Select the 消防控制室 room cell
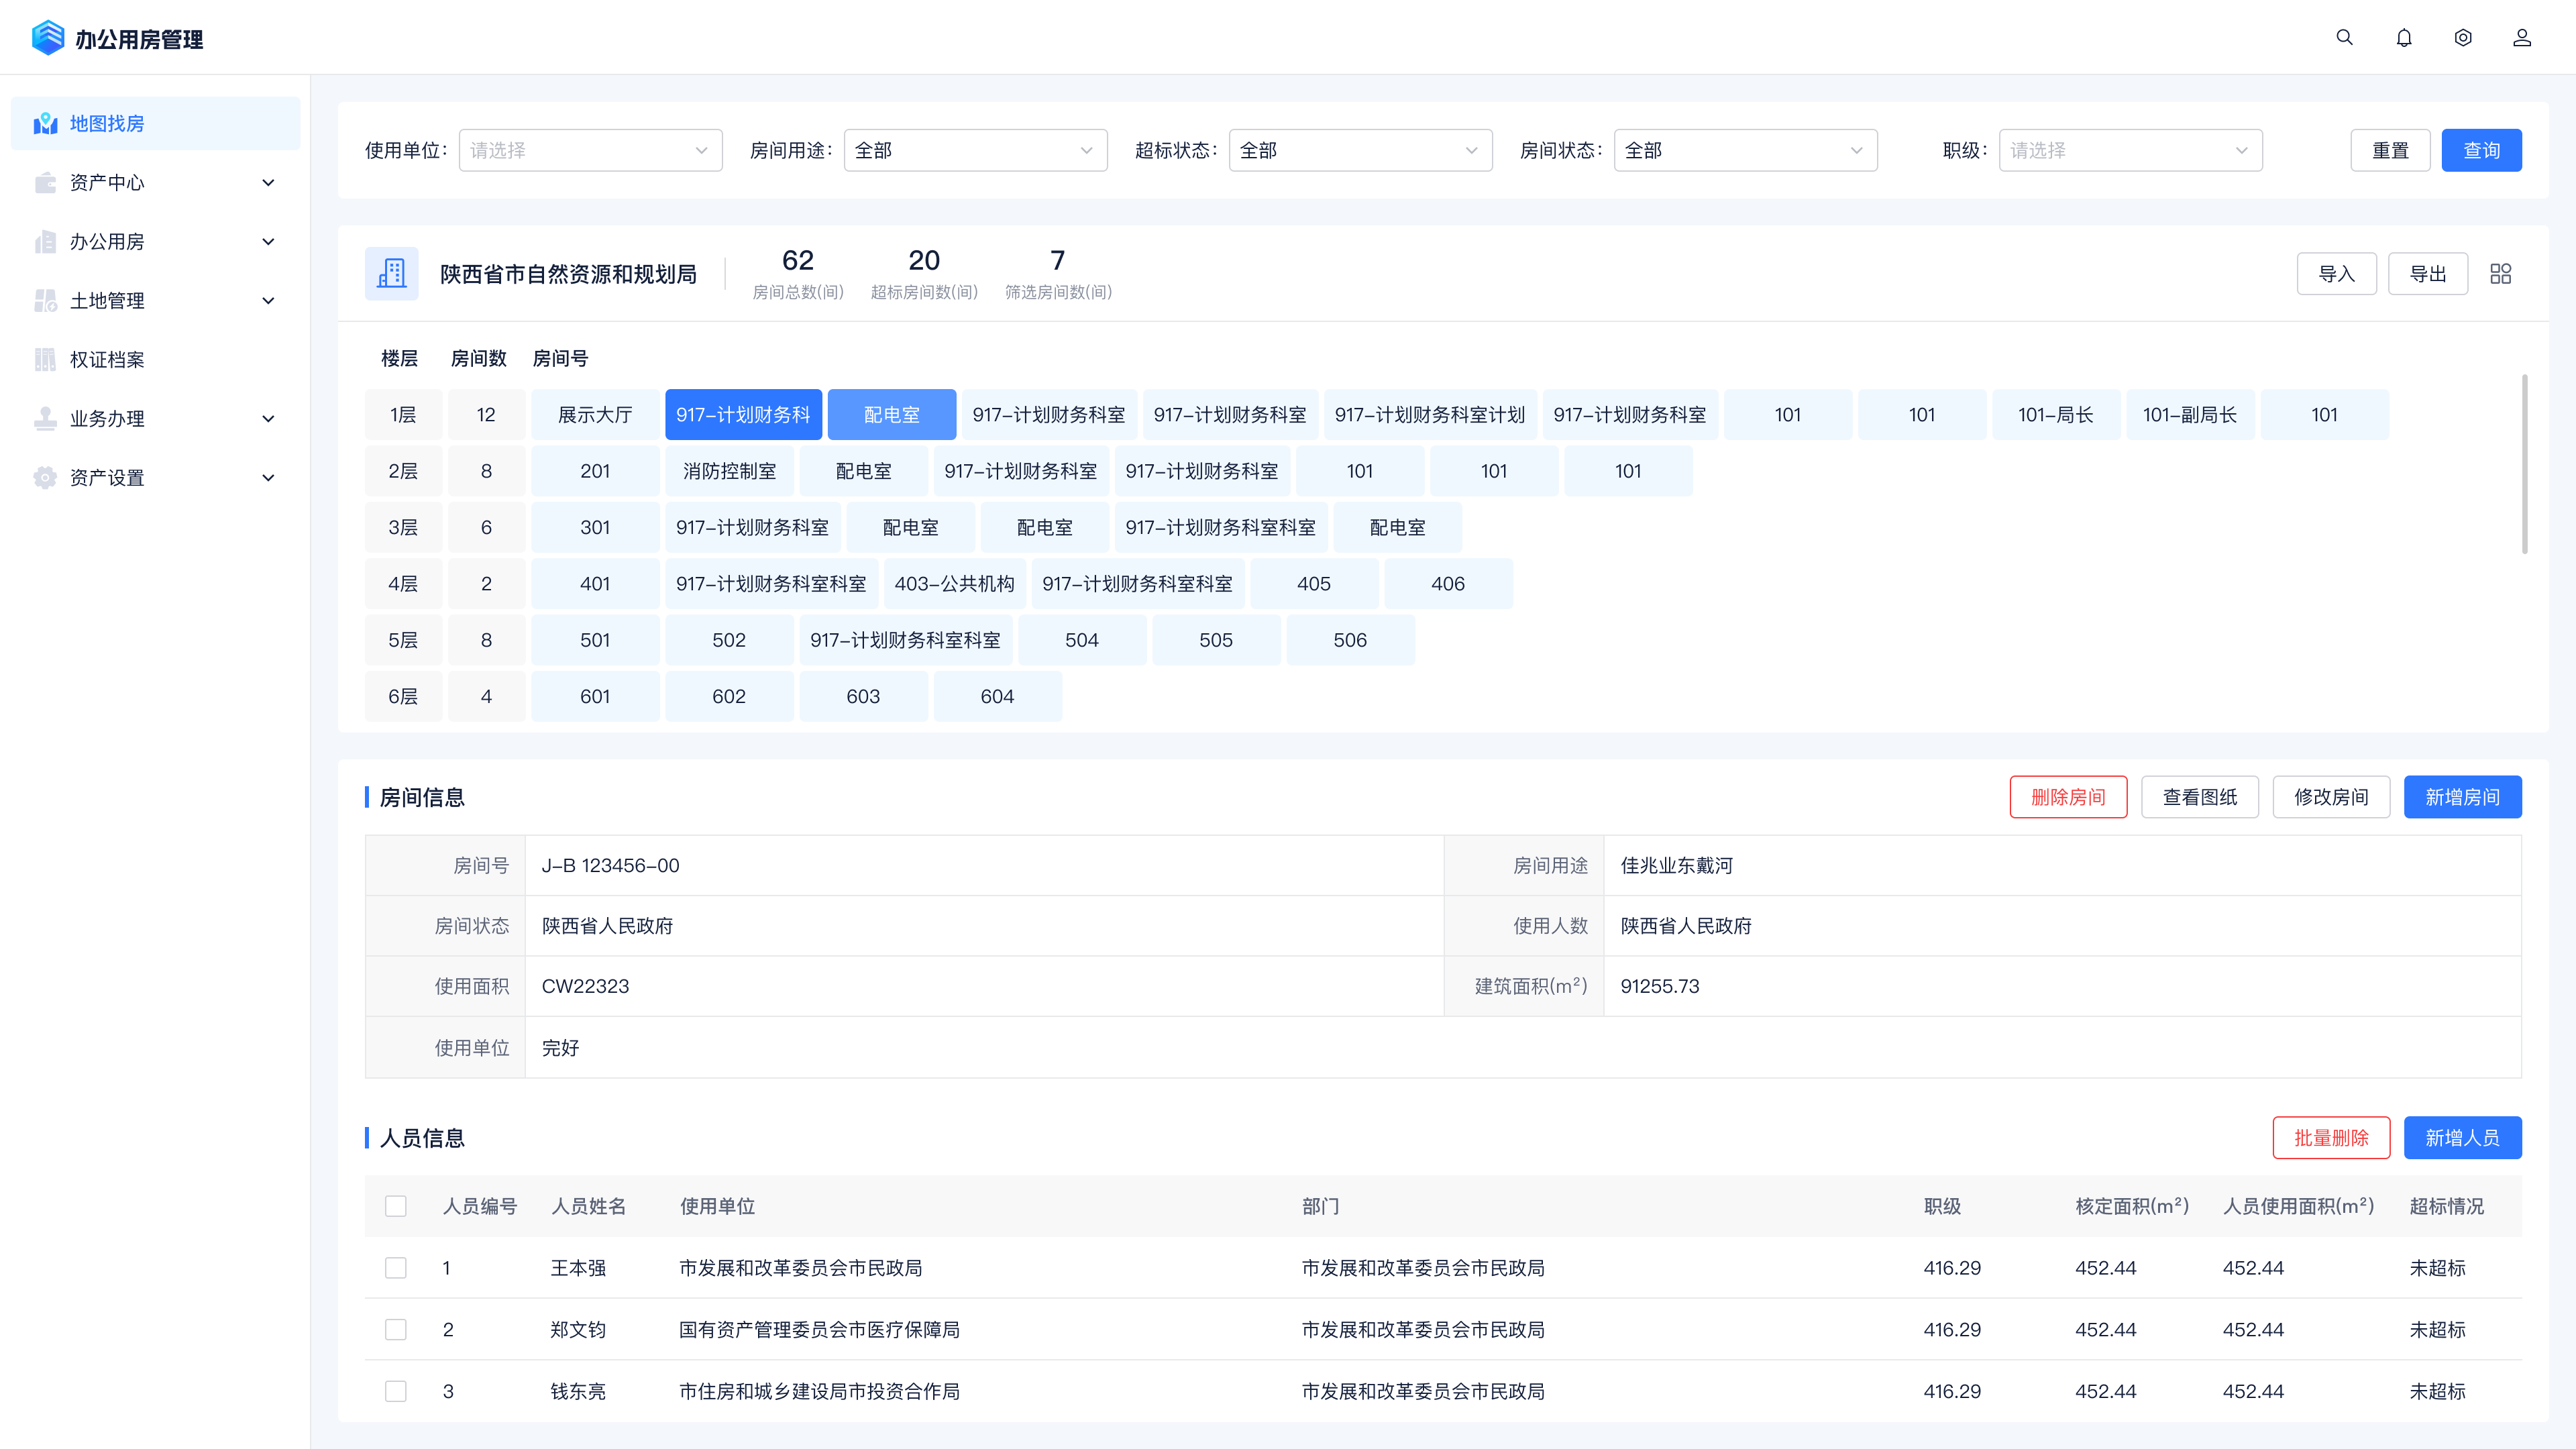This screenshot has height=1449, width=2576. 729,471
